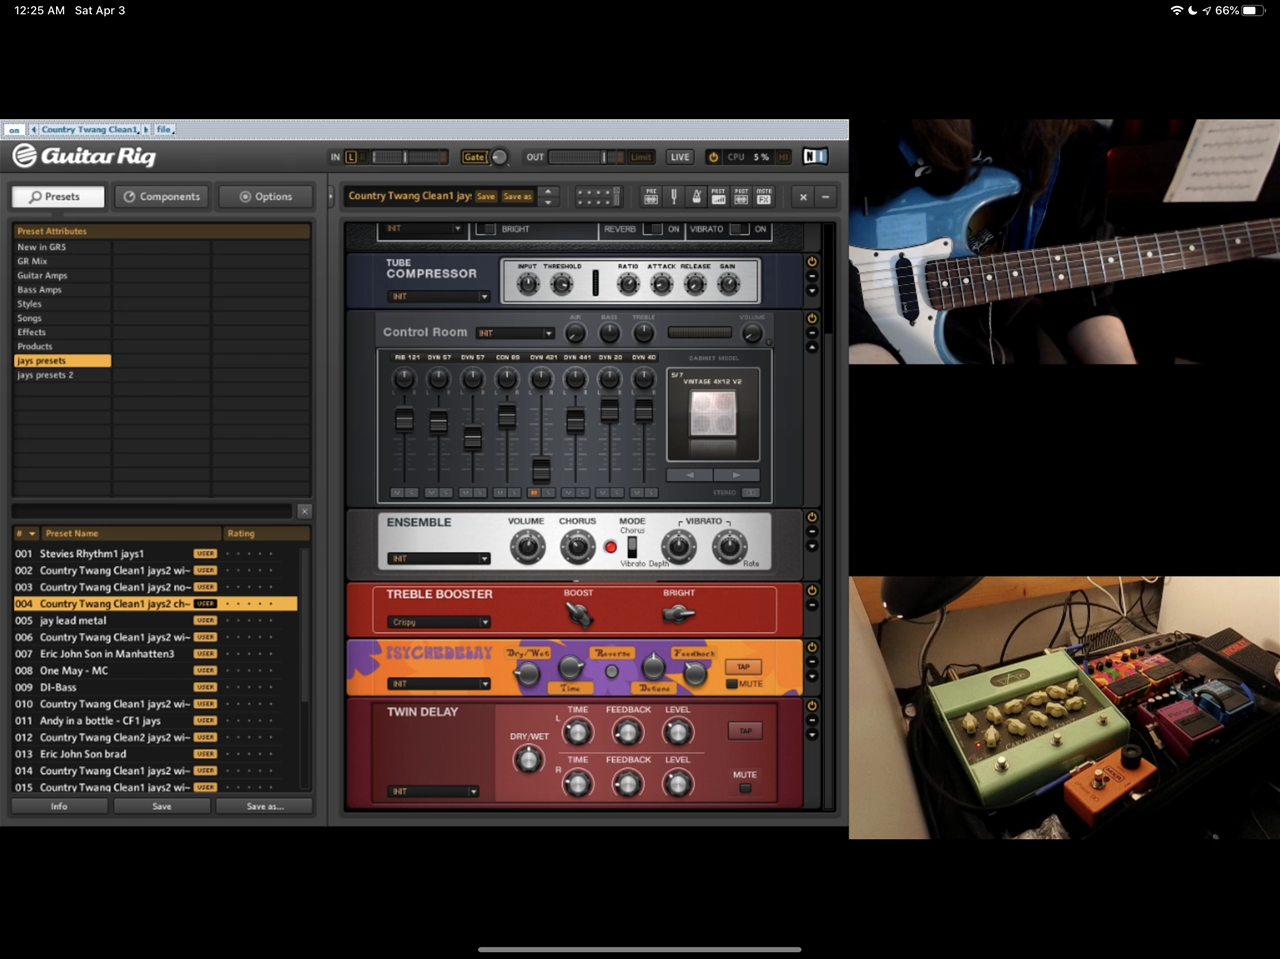Toggle the POST tapedeck icon
Viewport: 1280px width, 959px height.
click(741, 197)
